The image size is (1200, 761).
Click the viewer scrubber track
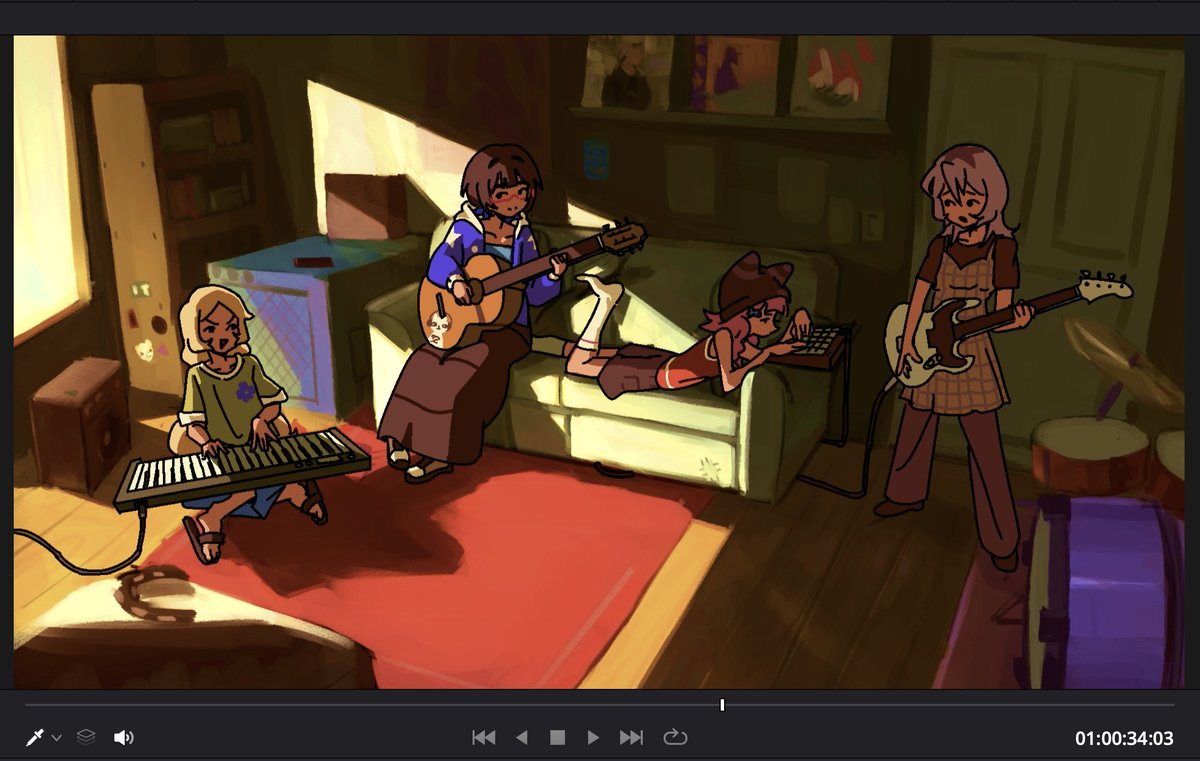click(600, 705)
